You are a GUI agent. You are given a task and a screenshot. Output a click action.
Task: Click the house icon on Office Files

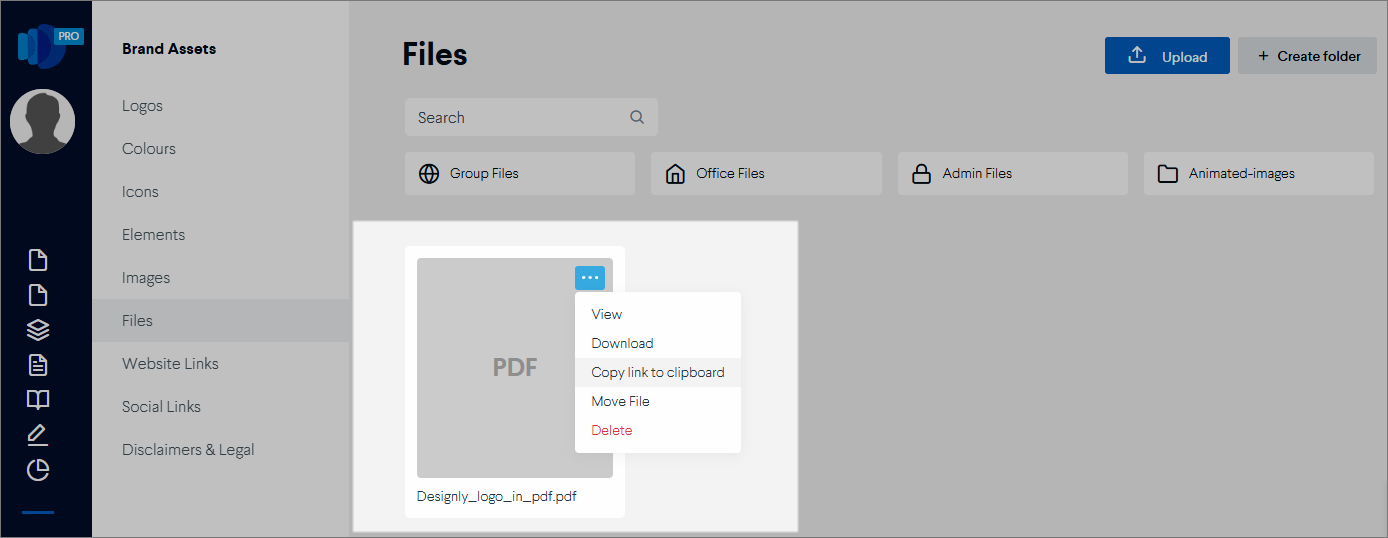(675, 173)
